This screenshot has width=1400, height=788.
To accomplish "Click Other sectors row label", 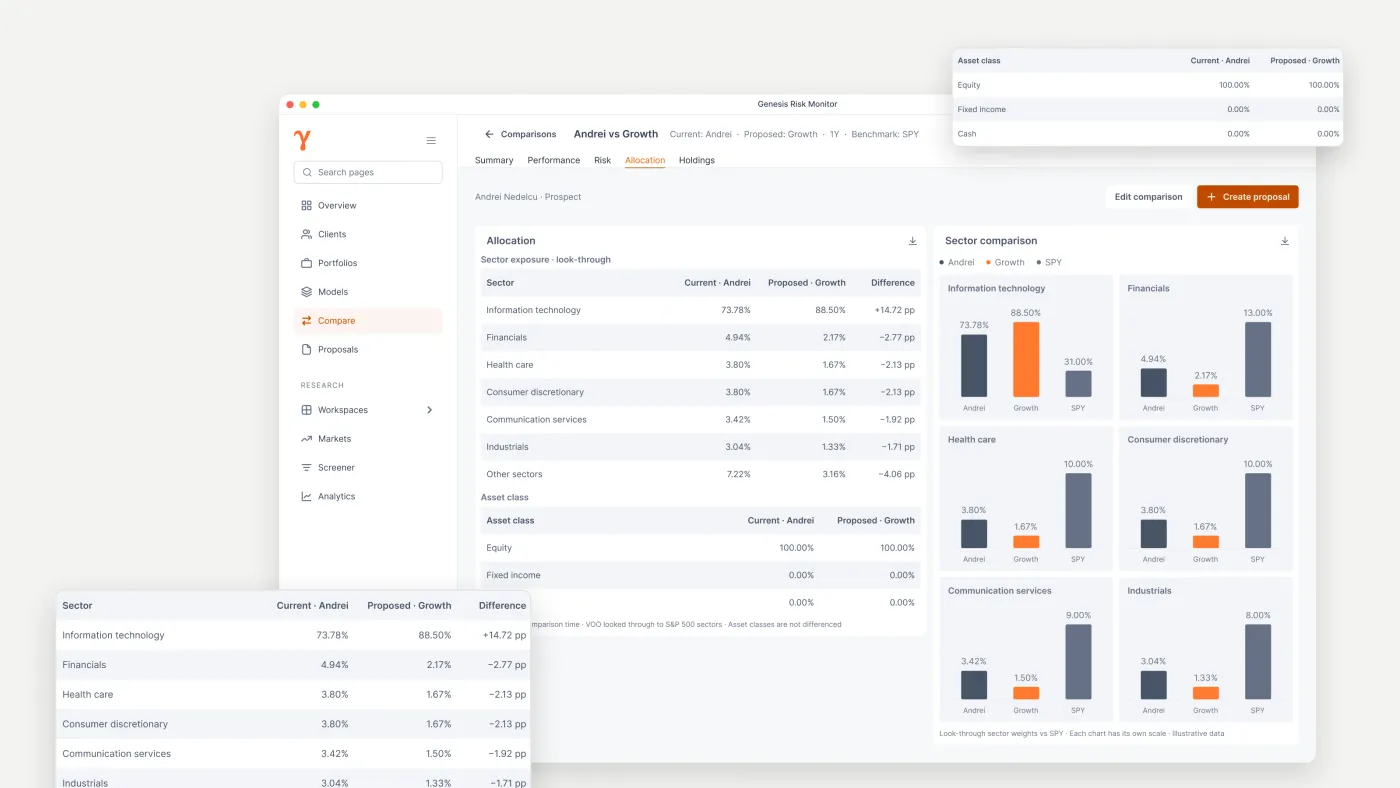I will (x=514, y=474).
